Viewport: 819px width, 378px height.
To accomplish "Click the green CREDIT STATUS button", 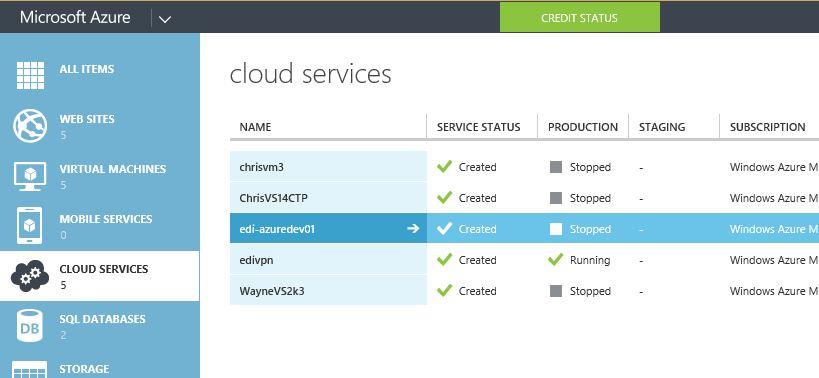I will pos(580,18).
